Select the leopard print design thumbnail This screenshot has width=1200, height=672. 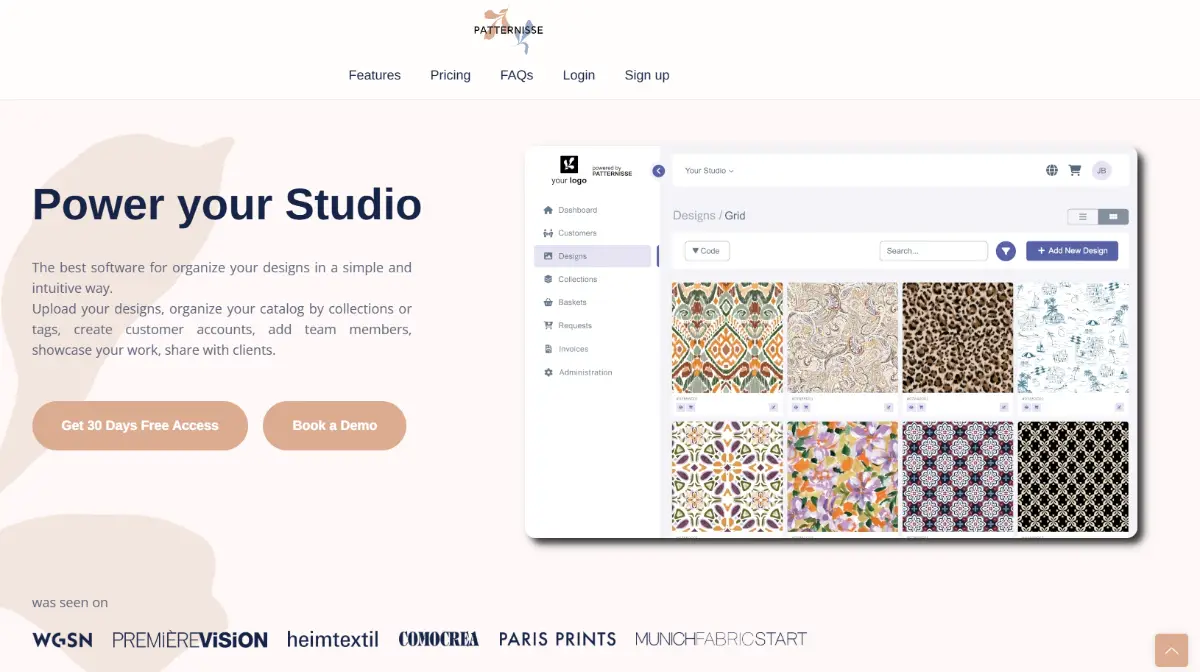coord(957,337)
